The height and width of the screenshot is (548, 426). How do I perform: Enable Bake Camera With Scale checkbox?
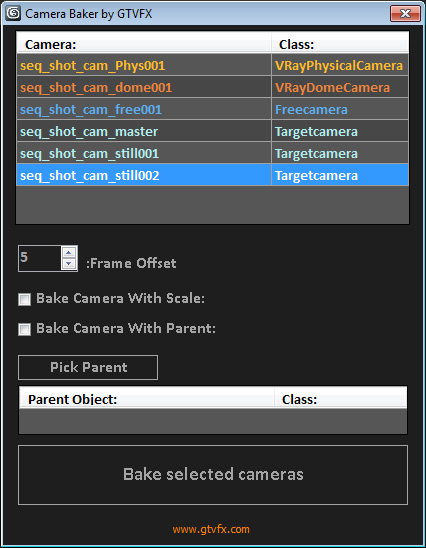pos(24,300)
